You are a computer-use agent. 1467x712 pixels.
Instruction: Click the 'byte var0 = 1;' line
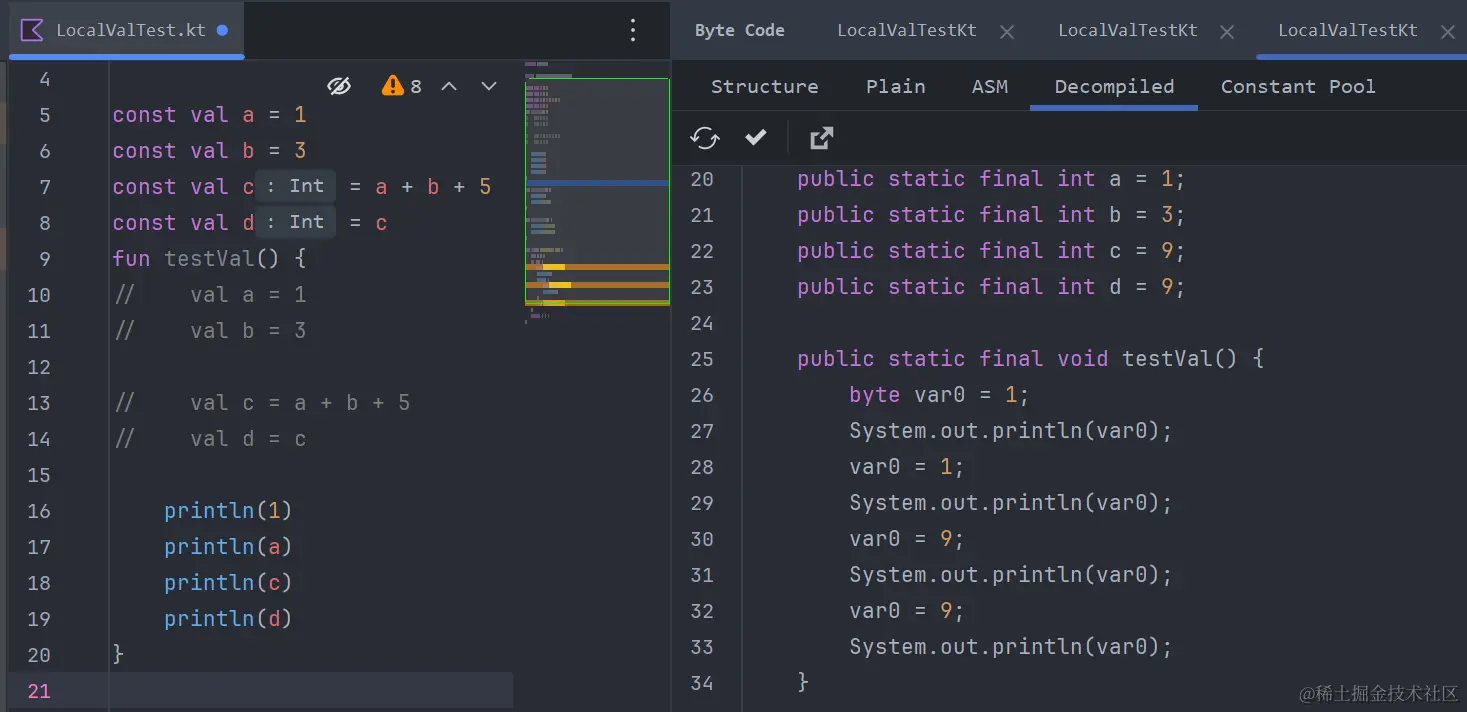coord(939,395)
